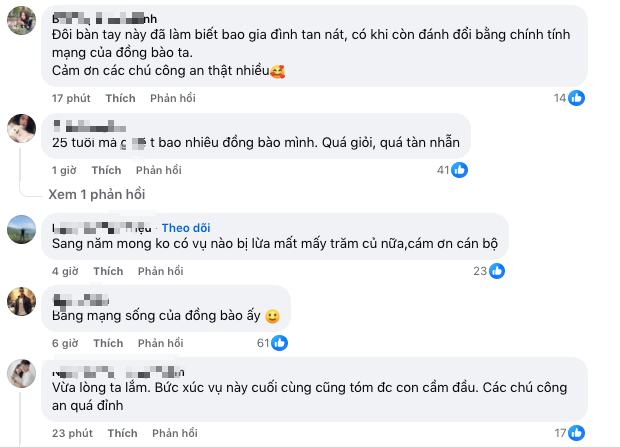This screenshot has width=620, height=447.
Task: Open the '4 giờ' comment timestamp link
Action: (65, 271)
